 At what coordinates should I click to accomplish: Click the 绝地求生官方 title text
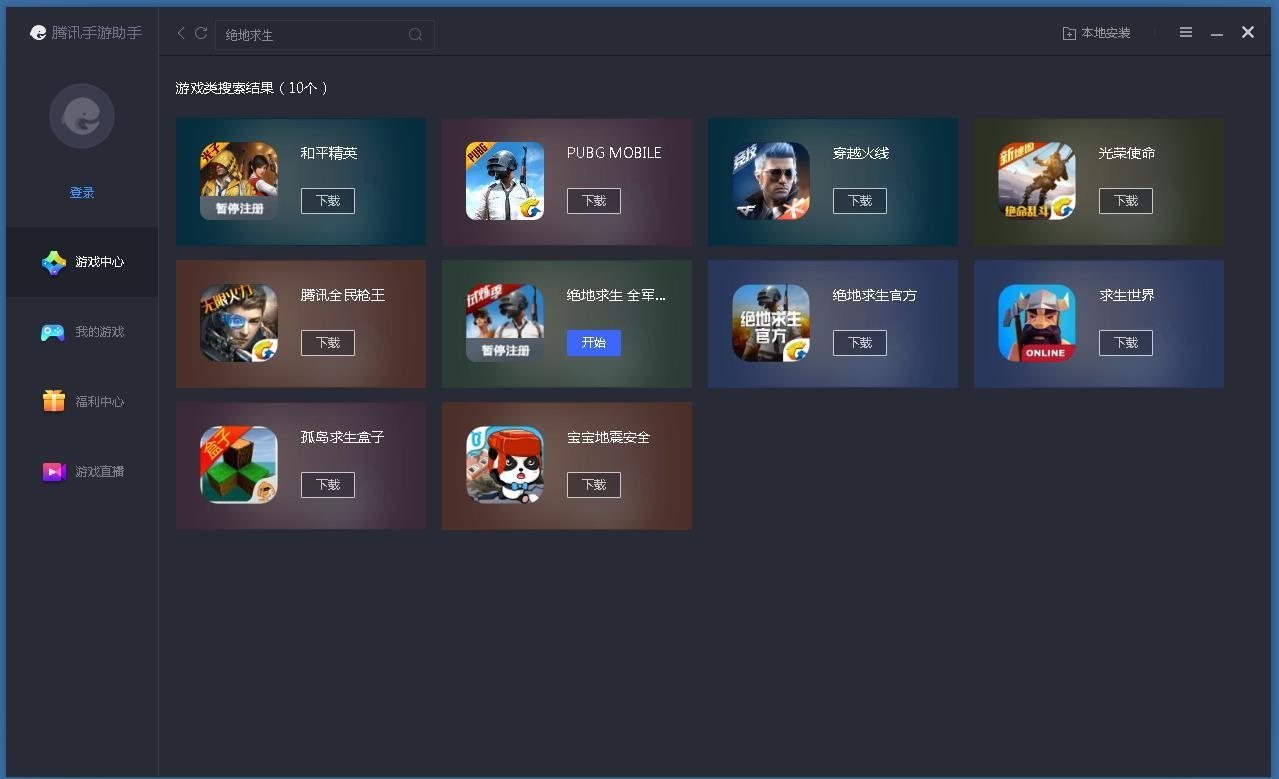(x=875, y=295)
